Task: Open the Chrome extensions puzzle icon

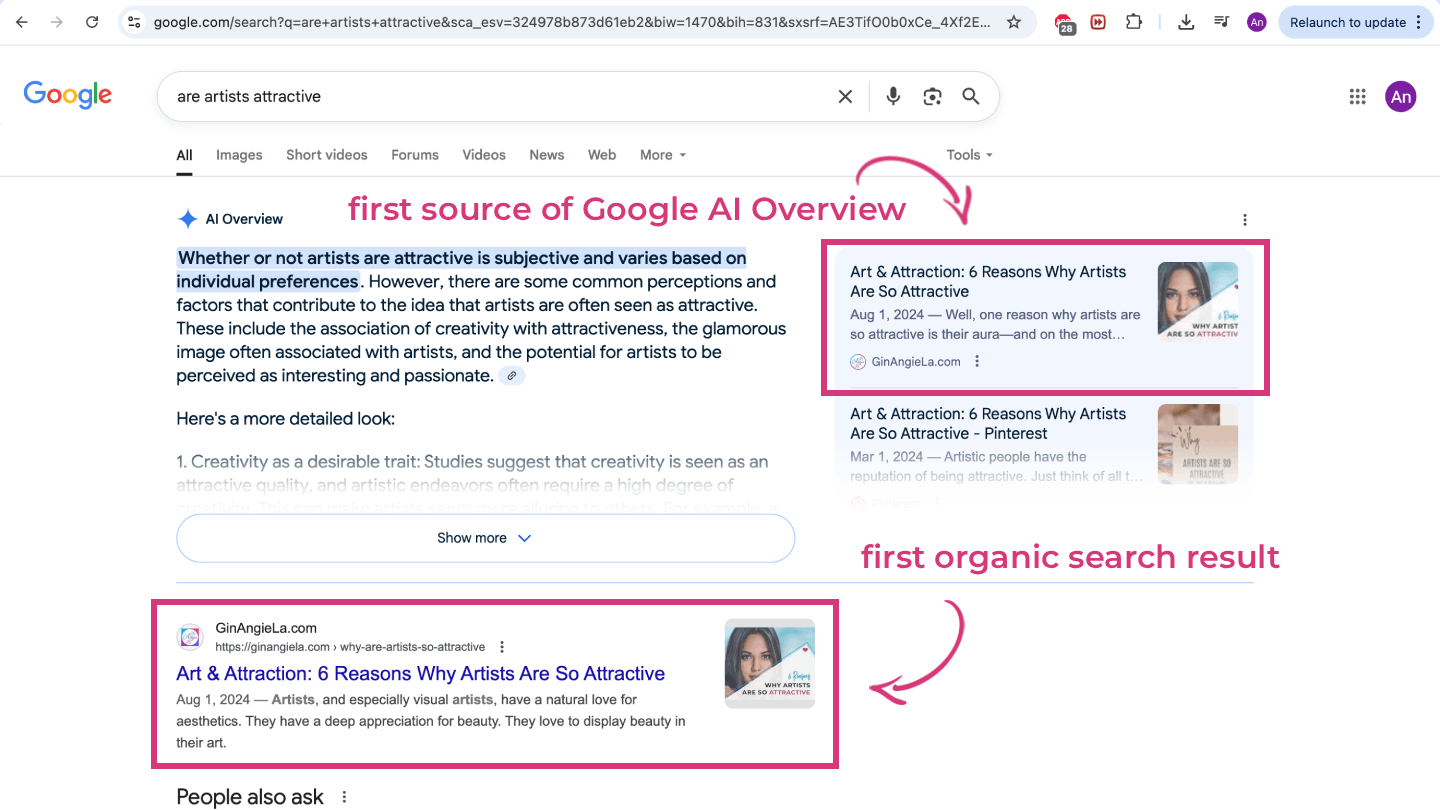Action: pyautogui.click(x=1134, y=21)
